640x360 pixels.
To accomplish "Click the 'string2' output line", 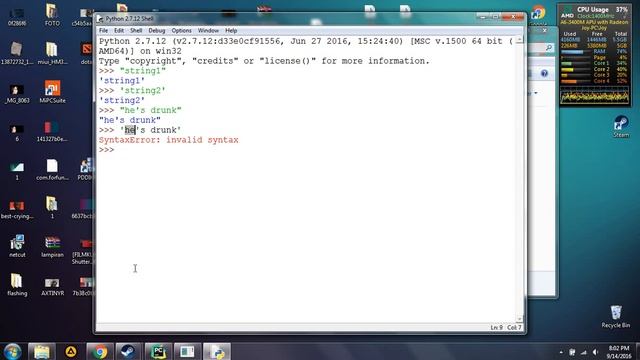I will coord(122,100).
